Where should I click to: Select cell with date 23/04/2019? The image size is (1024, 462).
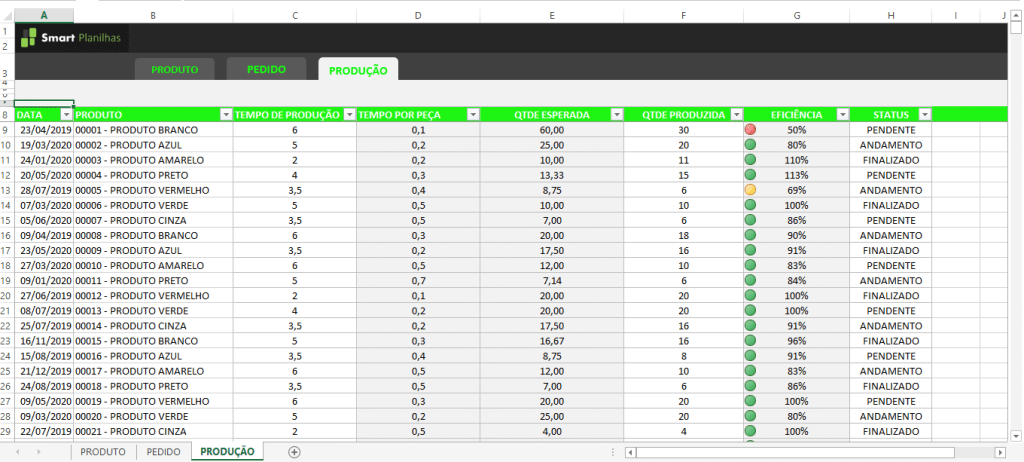point(44,130)
